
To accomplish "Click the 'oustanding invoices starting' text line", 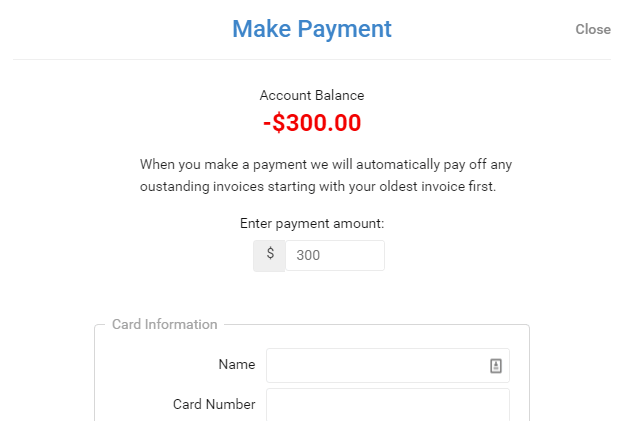I will [x=318, y=186].
